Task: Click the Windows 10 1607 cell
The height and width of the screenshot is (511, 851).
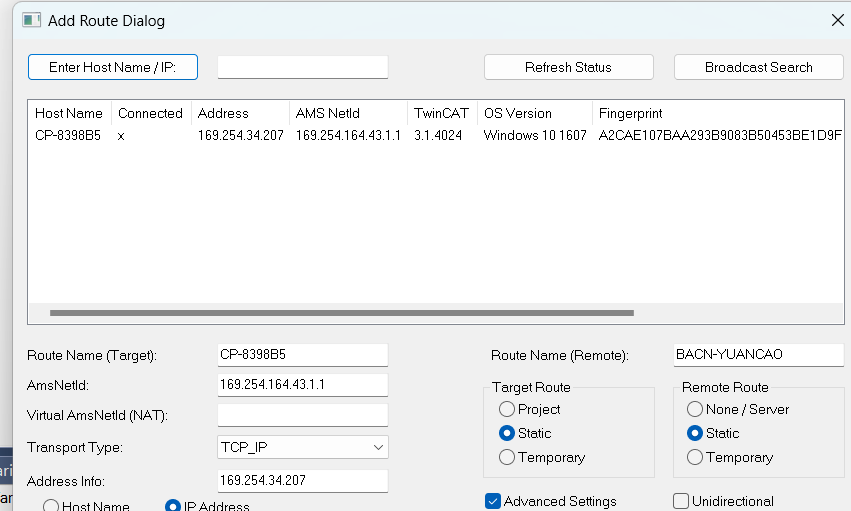Action: 535,136
